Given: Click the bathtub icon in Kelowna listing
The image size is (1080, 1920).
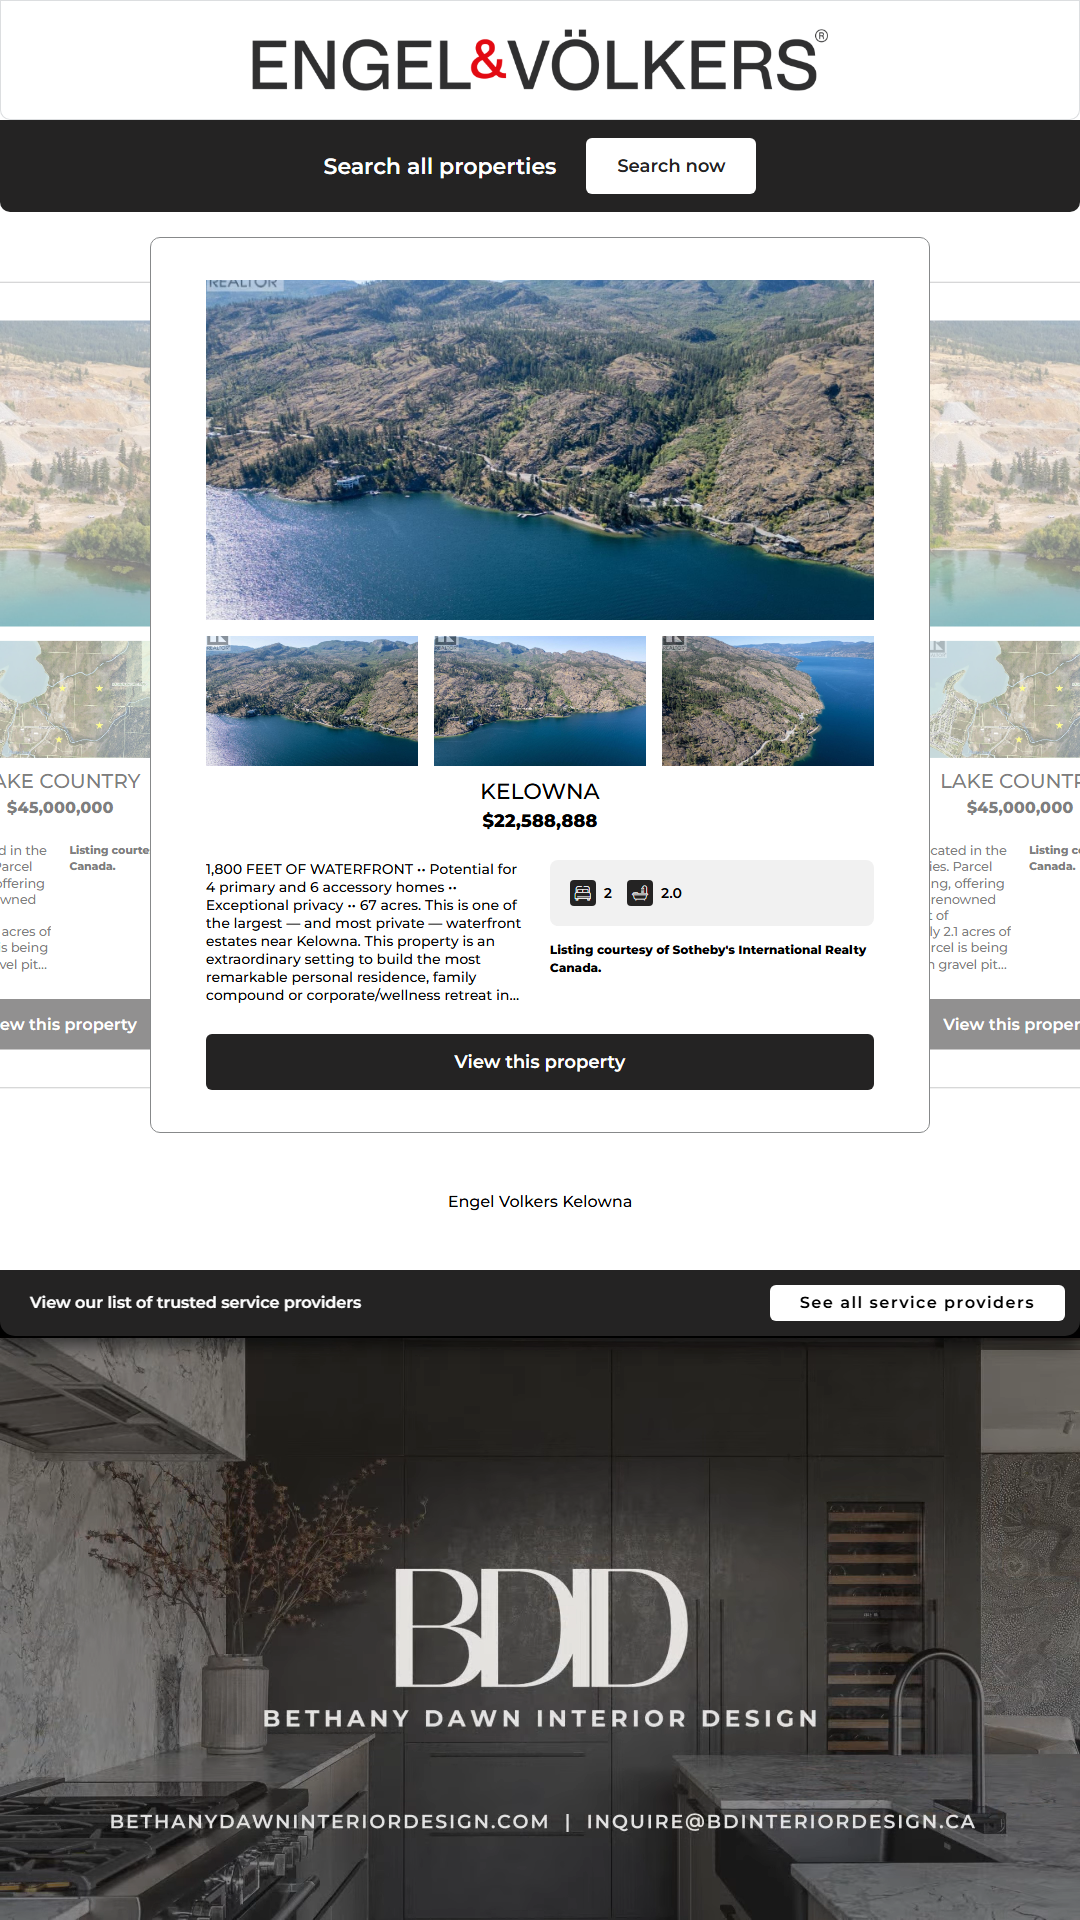Looking at the screenshot, I should [640, 893].
